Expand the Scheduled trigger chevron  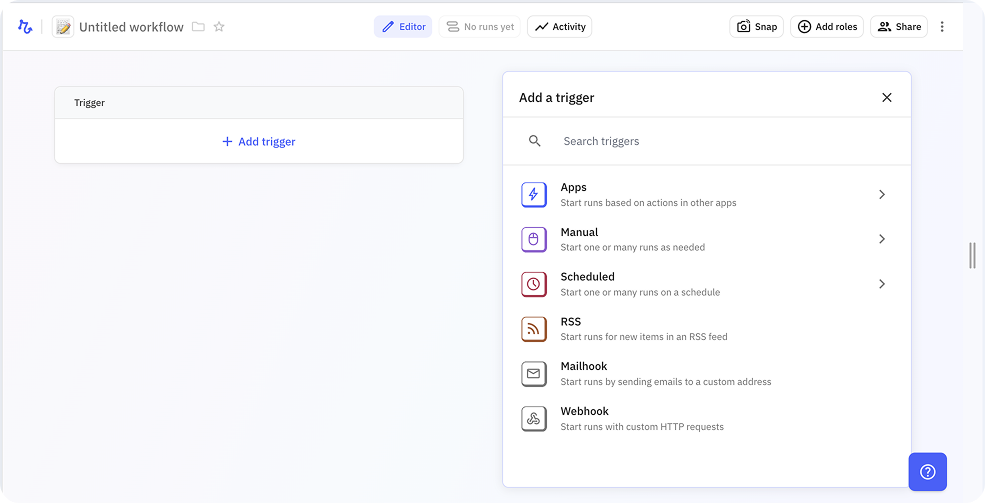pyautogui.click(x=882, y=284)
